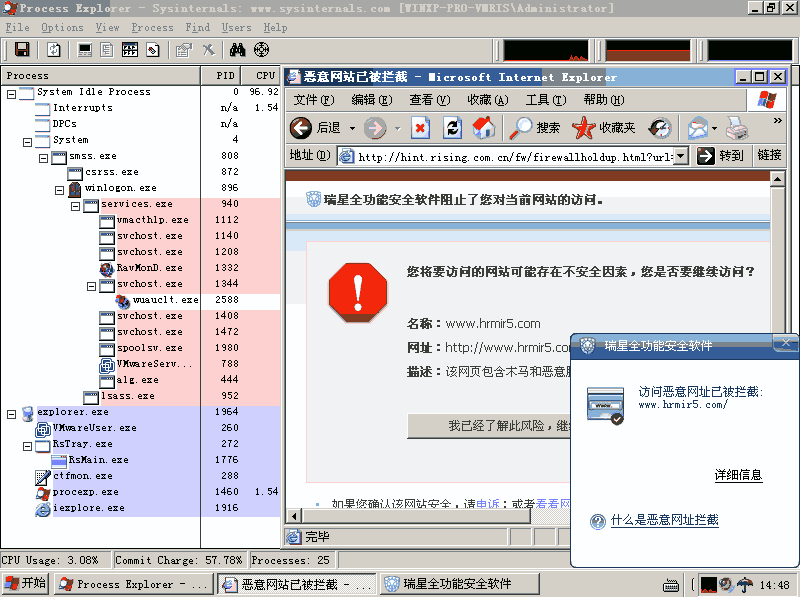Open IE Favorites (收藏夹) star button
The width and height of the screenshot is (800, 597).
(604, 128)
